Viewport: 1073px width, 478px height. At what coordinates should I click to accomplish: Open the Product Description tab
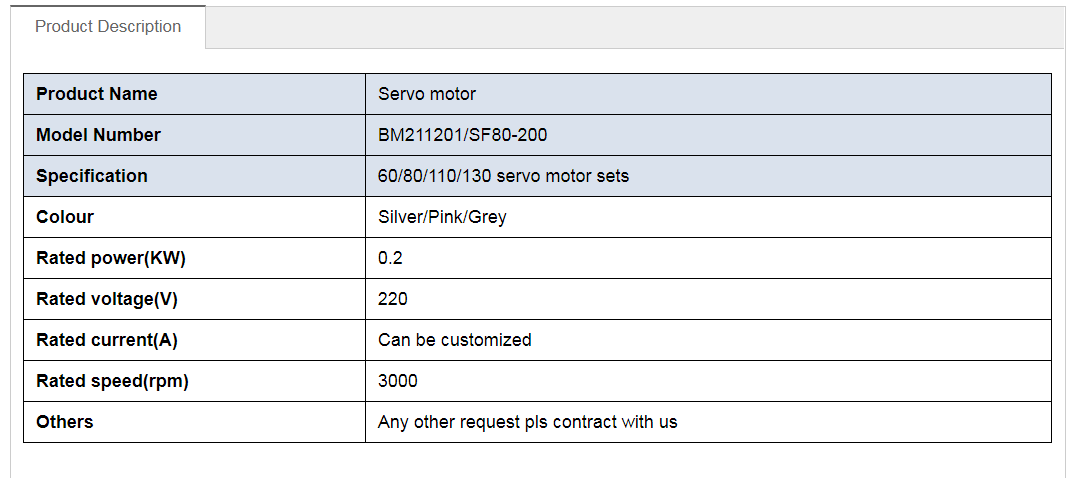click(108, 27)
